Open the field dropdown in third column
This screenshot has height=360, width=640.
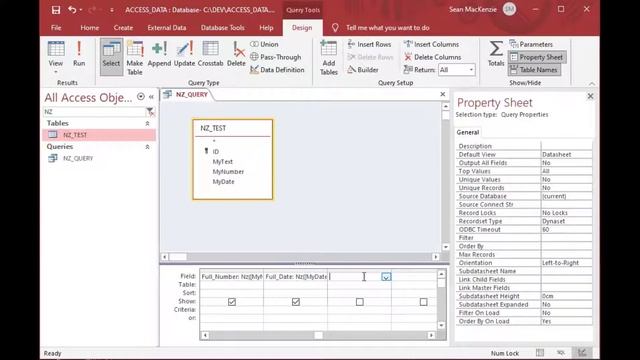[386, 277]
